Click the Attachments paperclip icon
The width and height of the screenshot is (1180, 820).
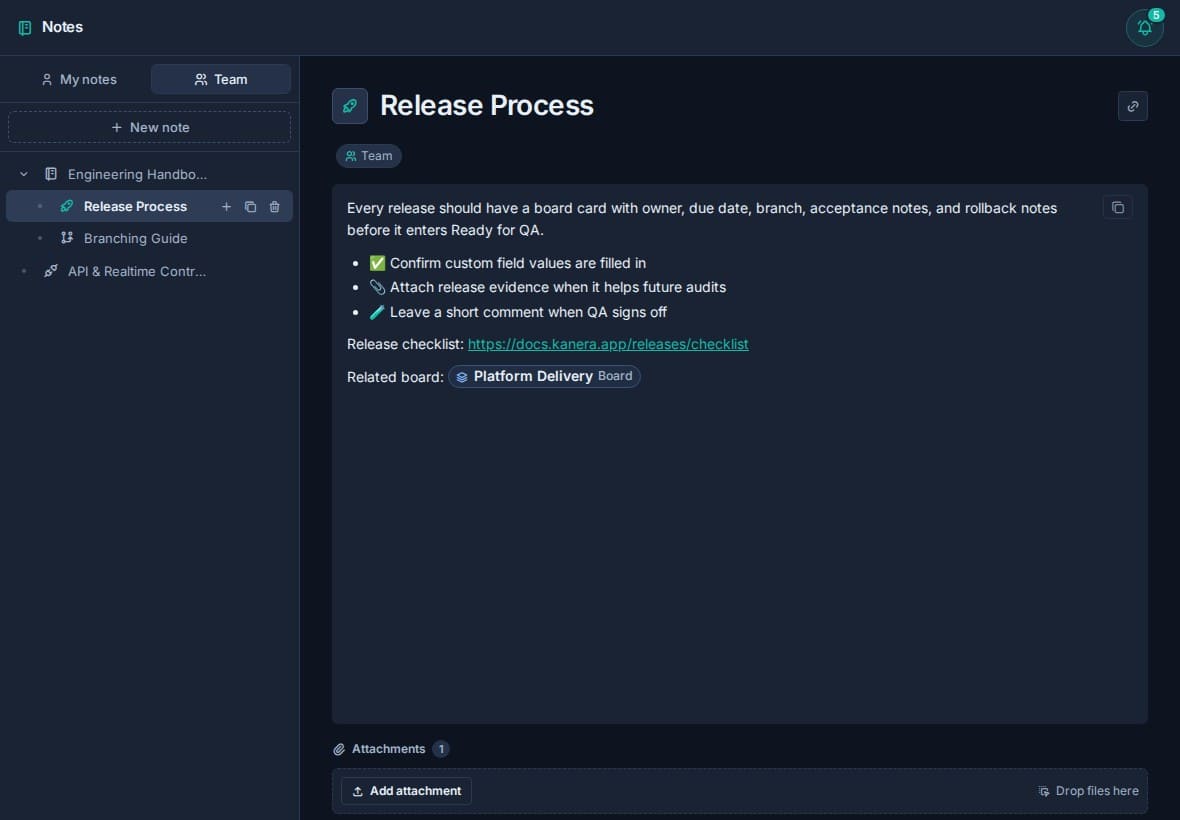pyautogui.click(x=339, y=749)
